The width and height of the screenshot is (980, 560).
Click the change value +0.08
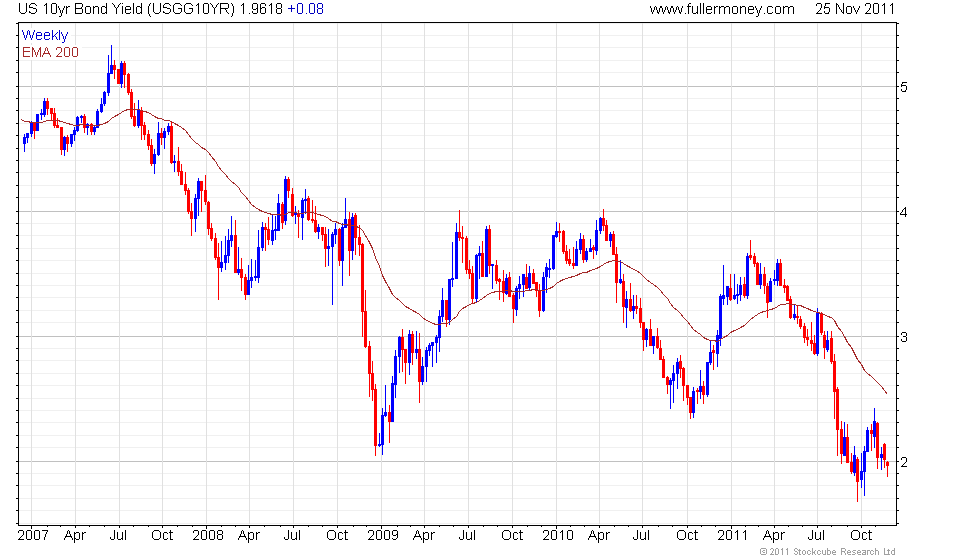306,9
